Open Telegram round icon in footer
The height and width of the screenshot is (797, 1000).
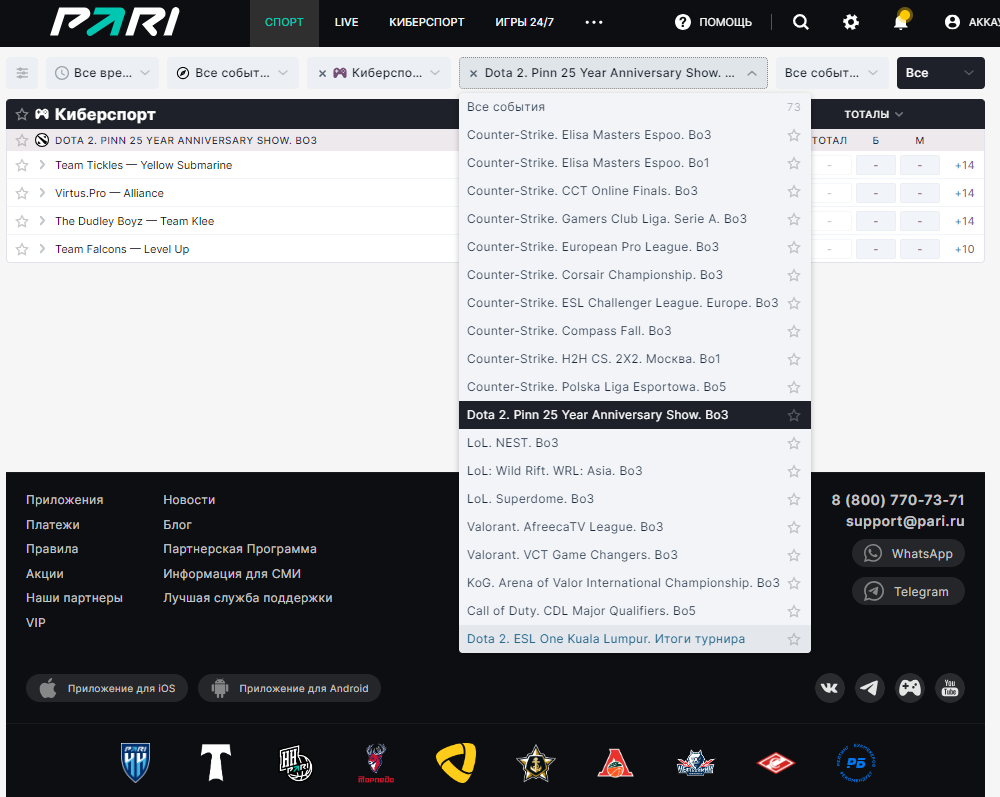[869, 688]
